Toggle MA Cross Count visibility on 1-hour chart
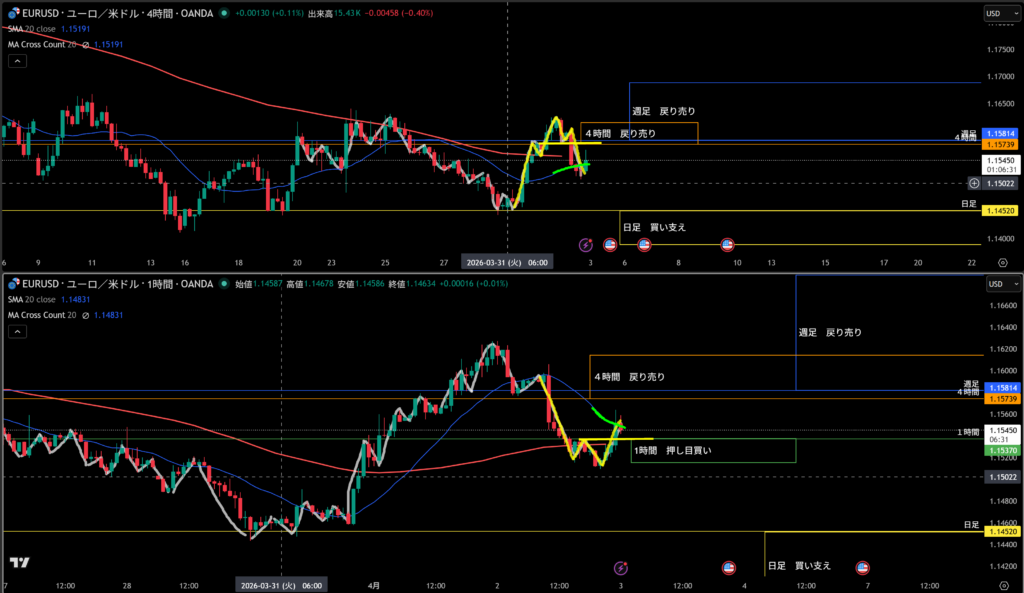 point(86,315)
